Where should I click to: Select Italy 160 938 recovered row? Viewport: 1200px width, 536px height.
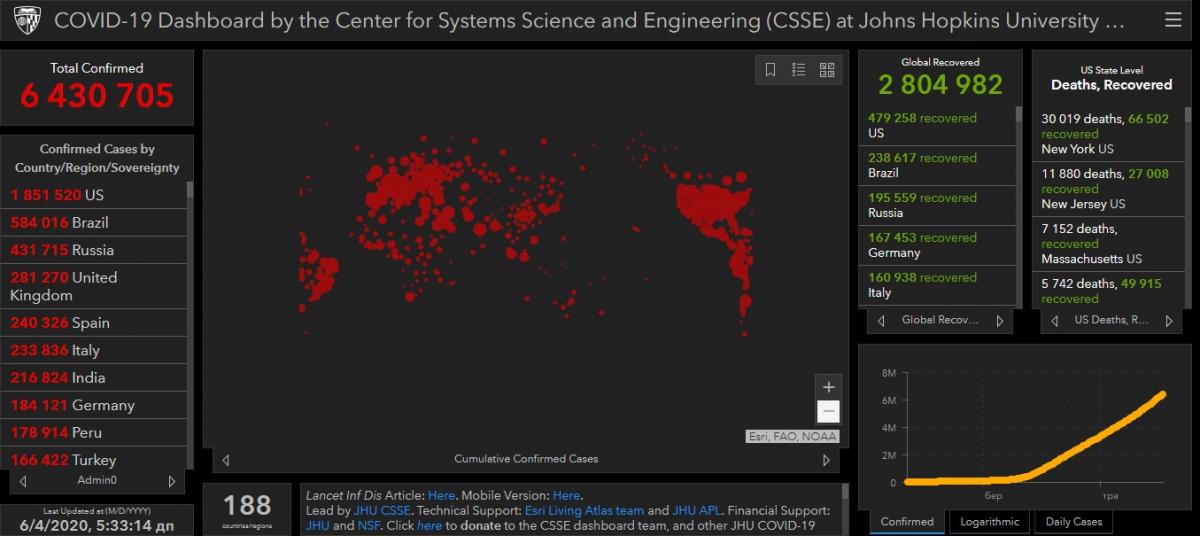(938, 285)
